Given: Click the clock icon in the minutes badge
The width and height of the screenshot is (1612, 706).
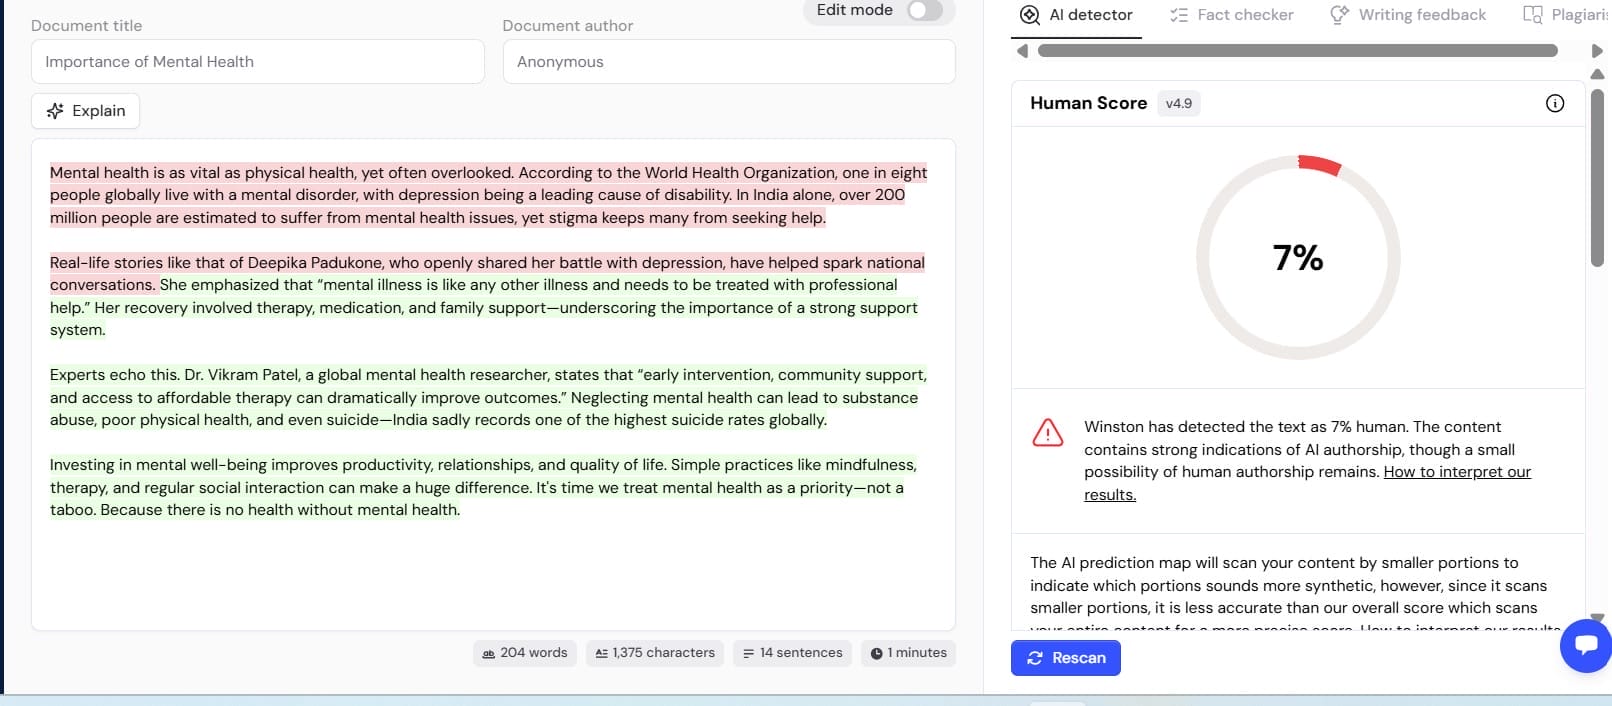Looking at the screenshot, I should click(876, 654).
